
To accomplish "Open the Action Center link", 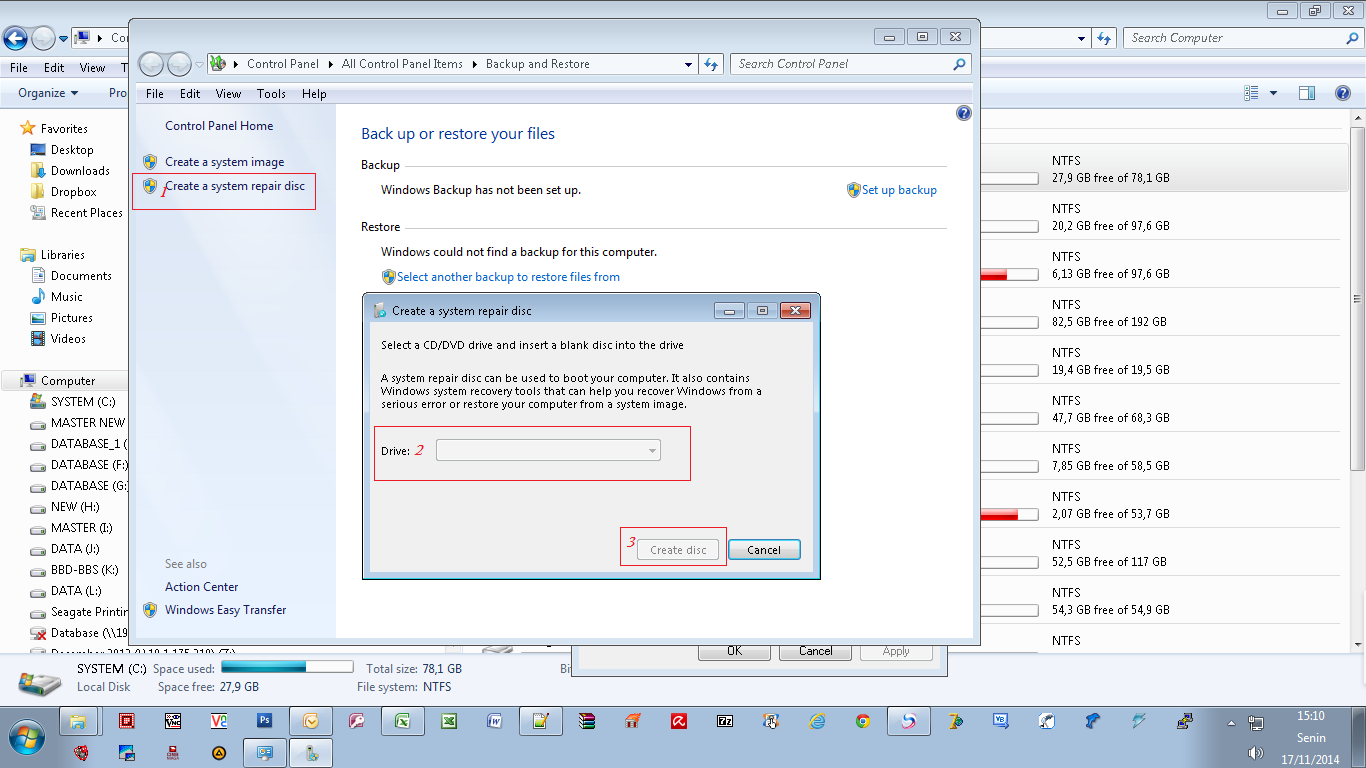I will click(201, 587).
